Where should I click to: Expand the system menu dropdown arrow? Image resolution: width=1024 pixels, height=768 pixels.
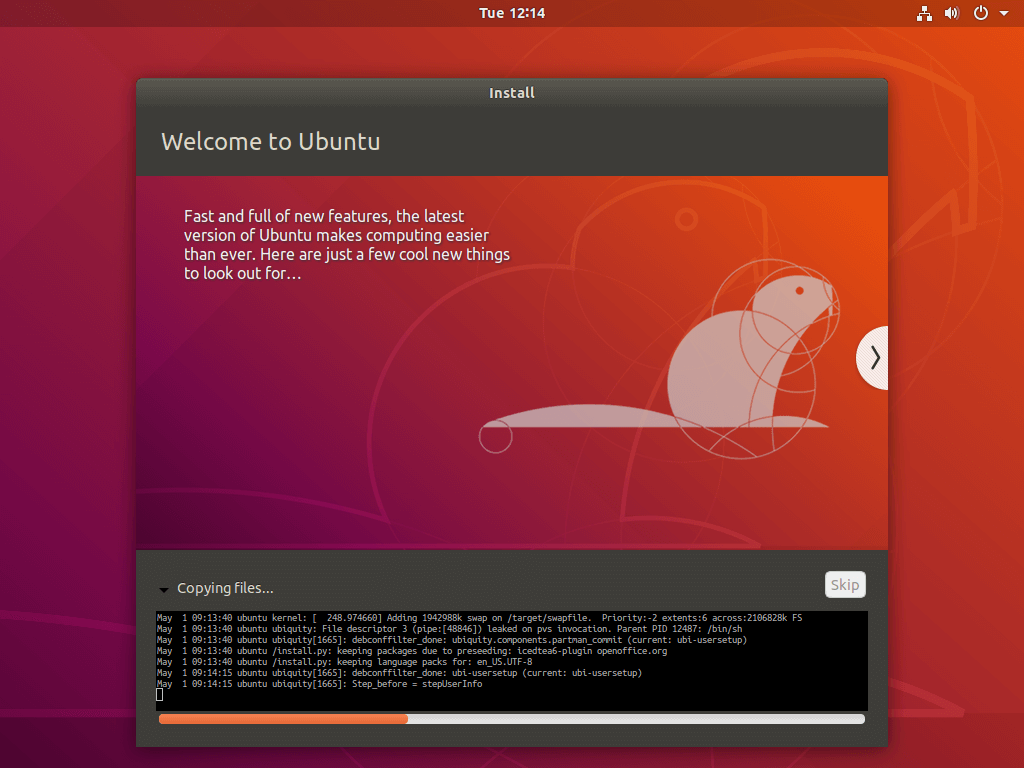click(x=1004, y=14)
